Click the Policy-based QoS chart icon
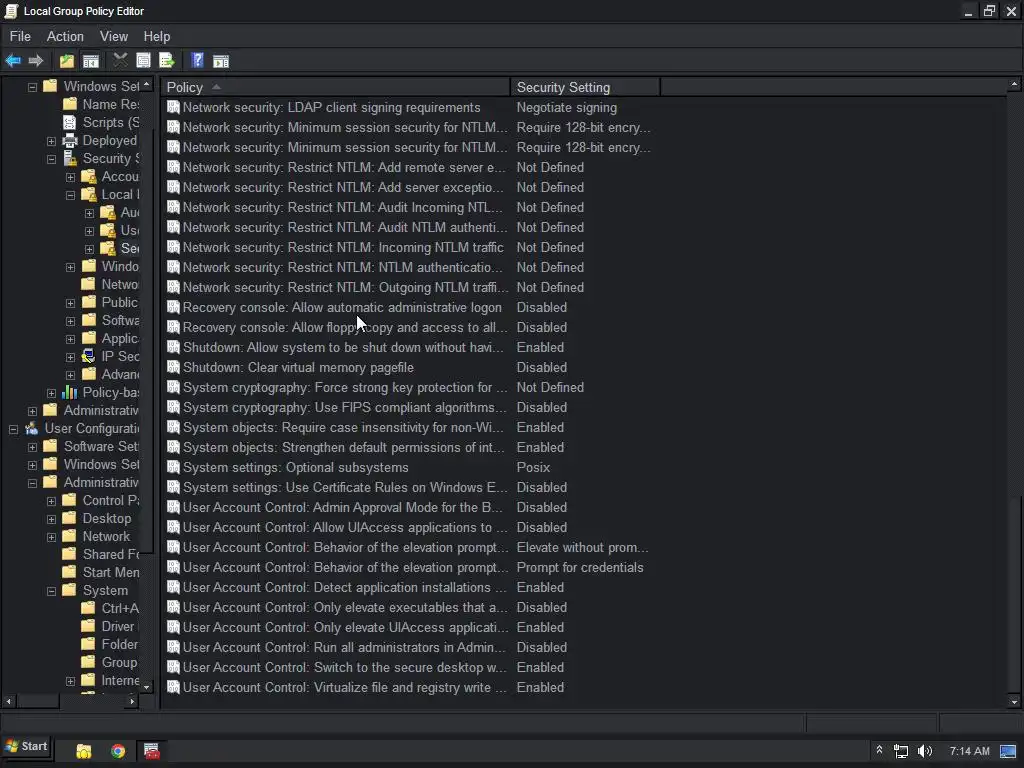This screenshot has height=768, width=1024. tap(69, 392)
